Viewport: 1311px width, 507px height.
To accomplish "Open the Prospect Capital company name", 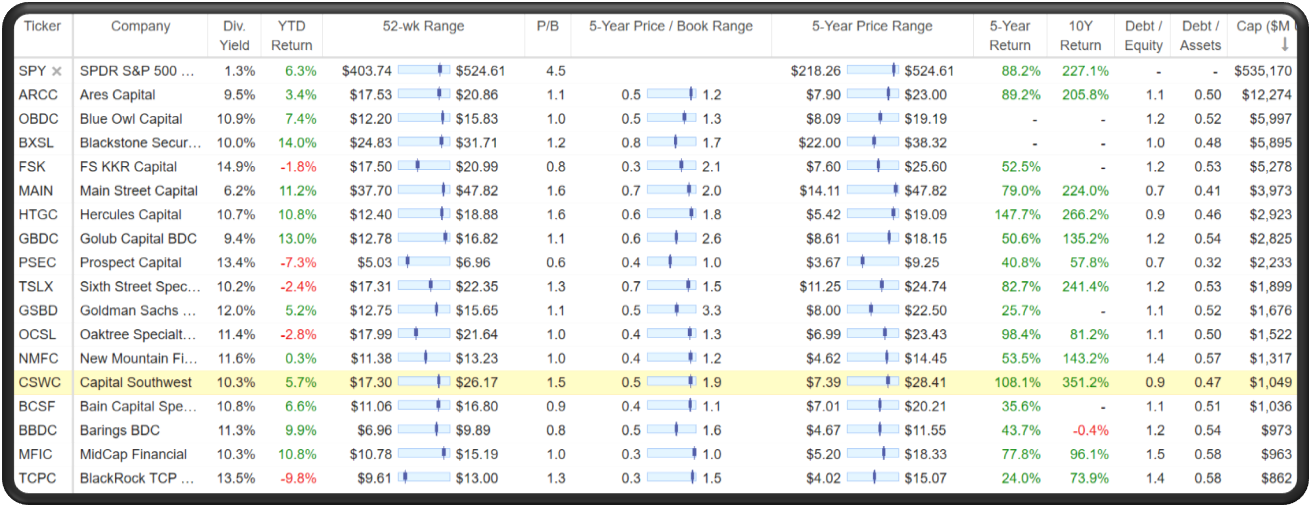I will pos(131,263).
